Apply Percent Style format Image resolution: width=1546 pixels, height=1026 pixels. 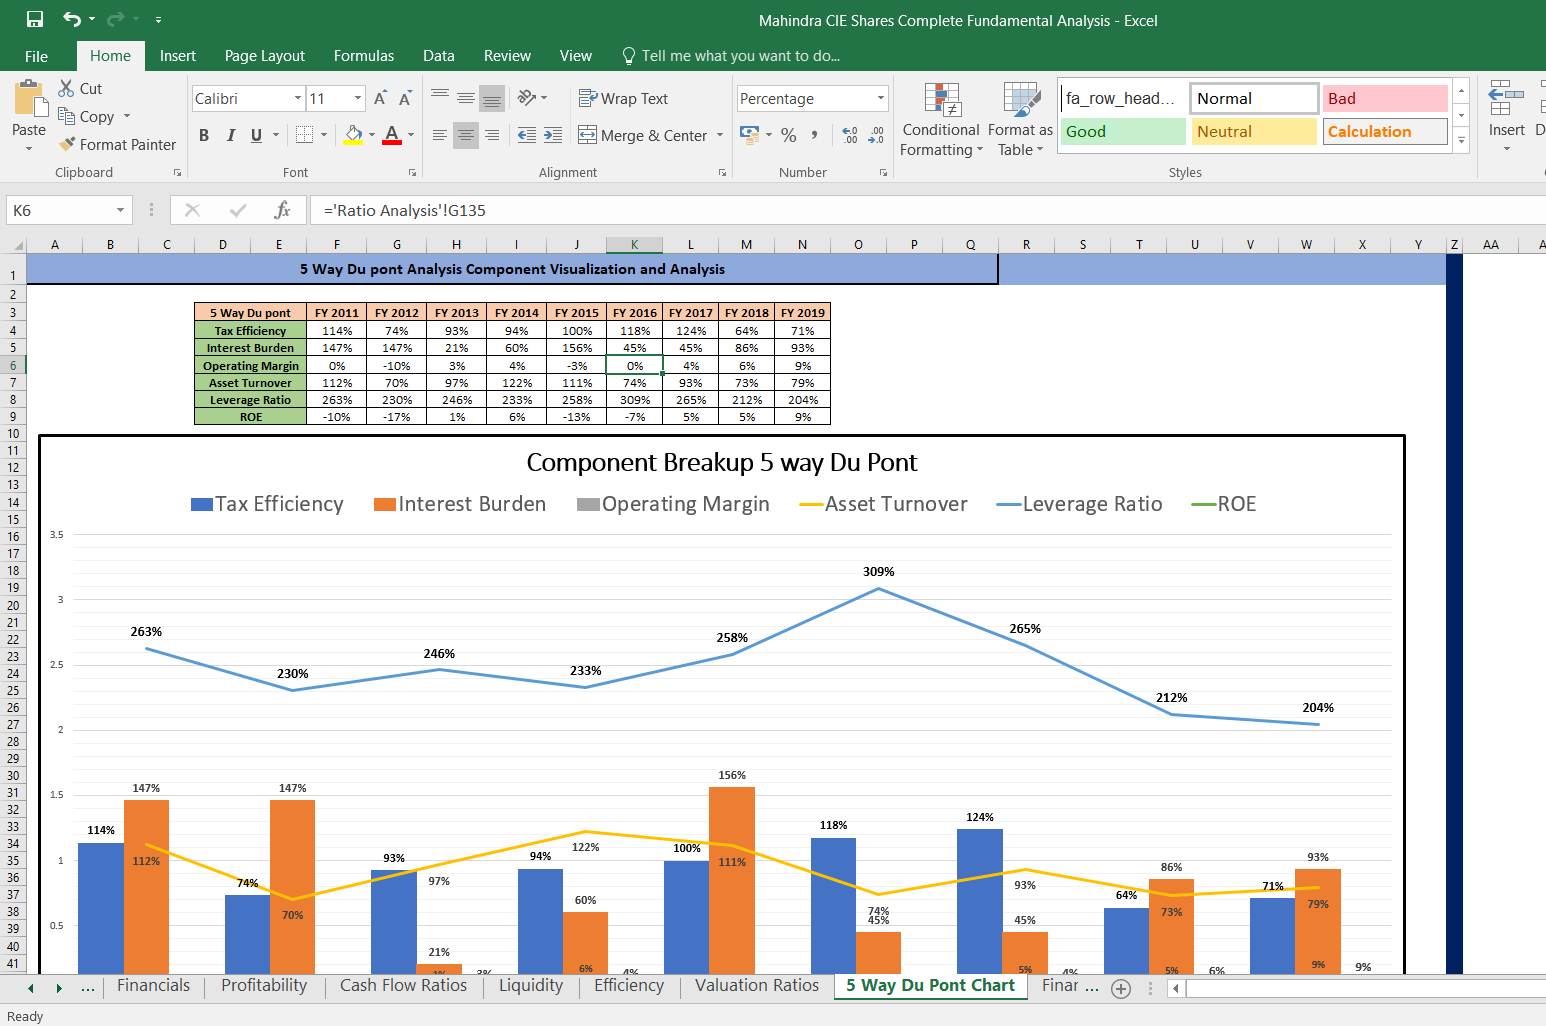click(x=789, y=135)
